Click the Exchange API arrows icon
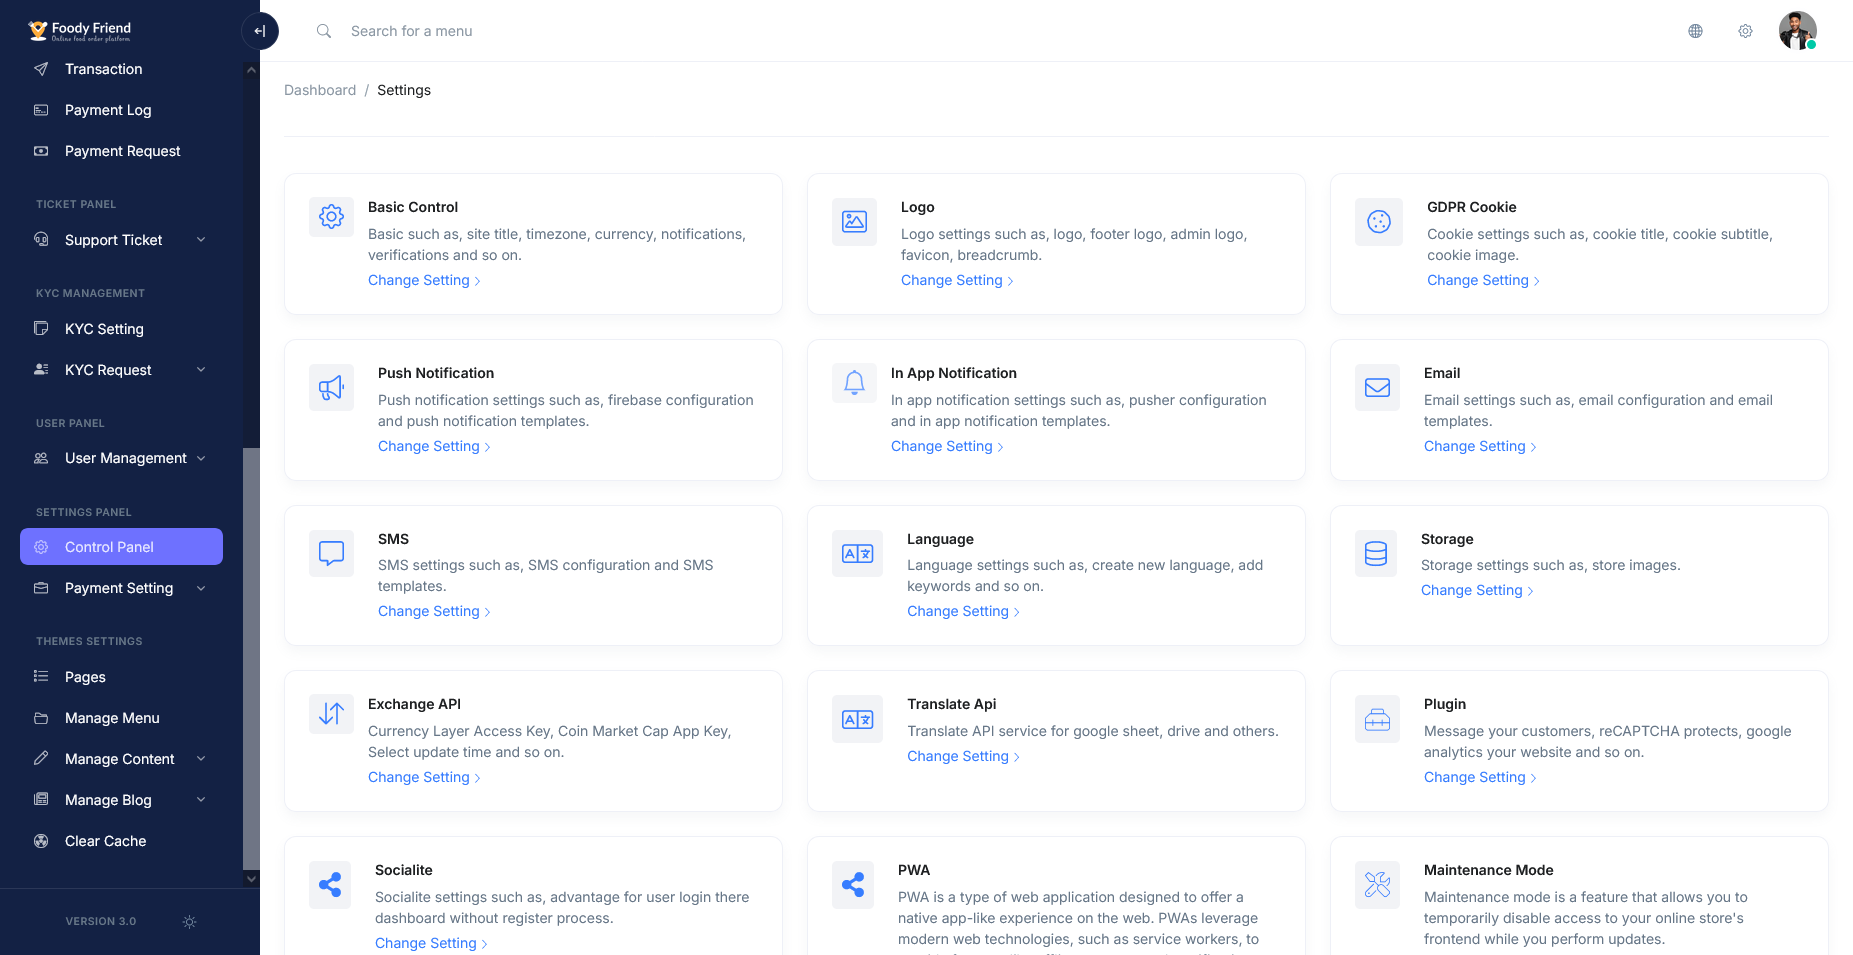1853x955 pixels. coord(331,714)
